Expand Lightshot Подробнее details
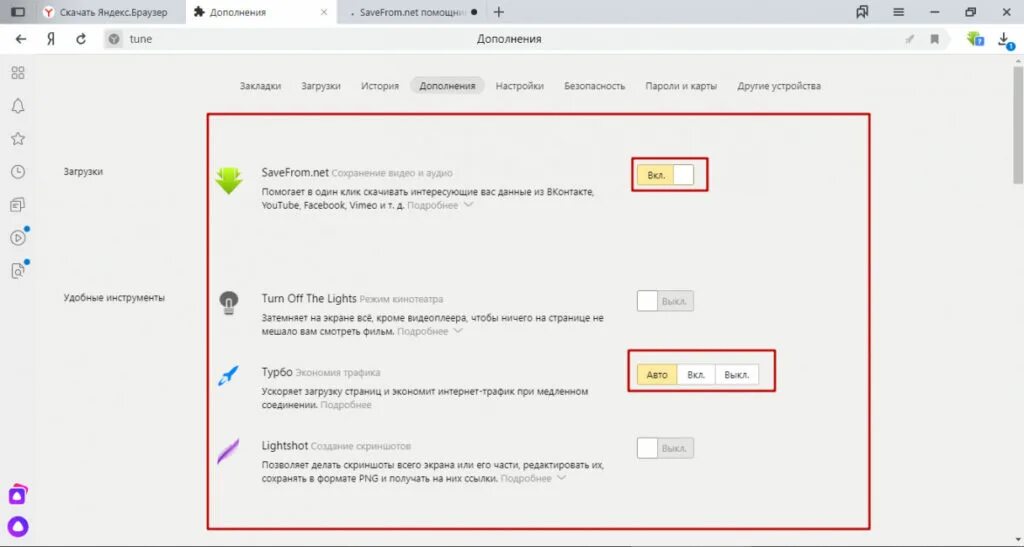The height and width of the screenshot is (547, 1024). pyautogui.click(x=533, y=478)
